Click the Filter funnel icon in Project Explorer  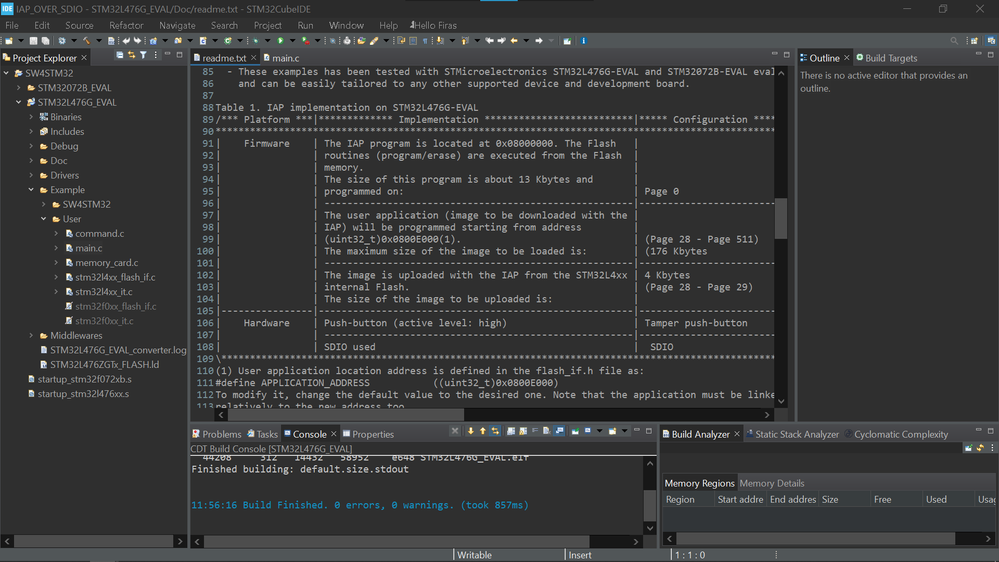(143, 55)
